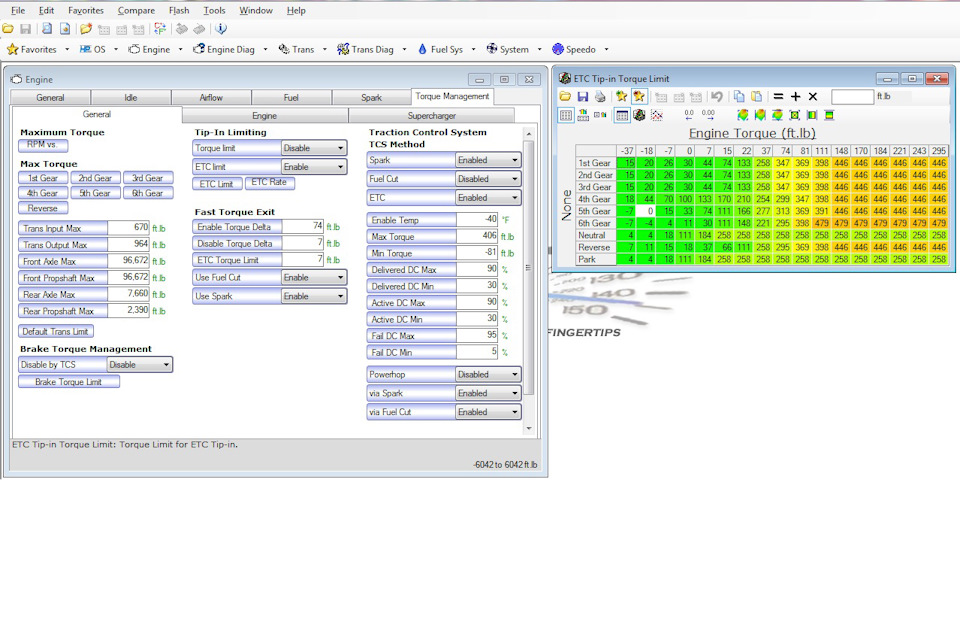
Task: Open Powerhop dropdown
Action: point(489,375)
